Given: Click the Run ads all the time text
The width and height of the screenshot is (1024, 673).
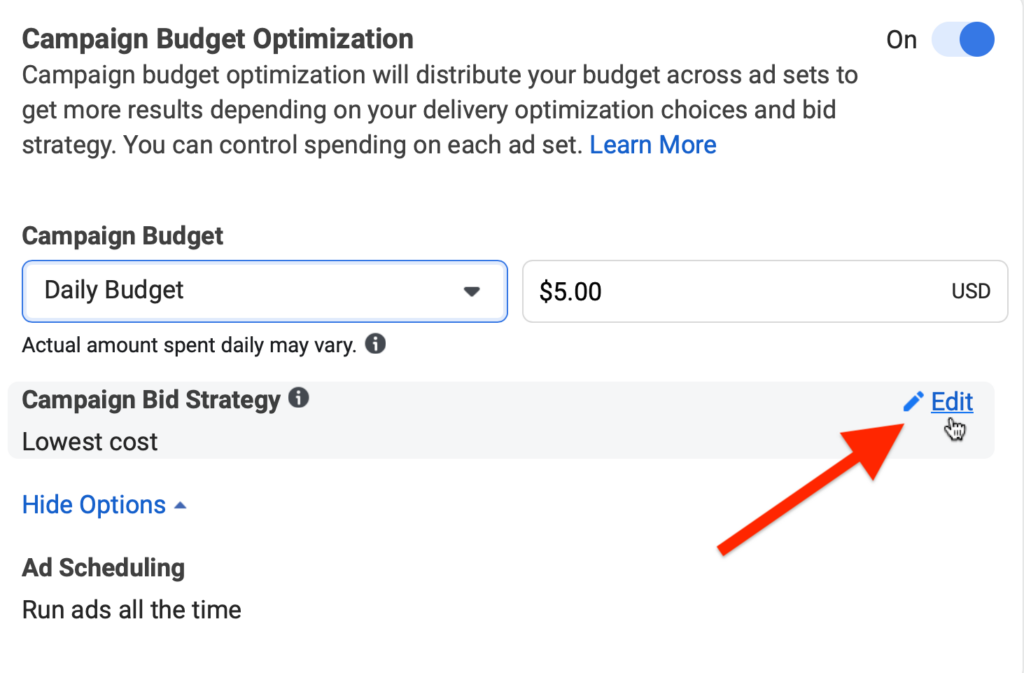Looking at the screenshot, I should point(131,609).
